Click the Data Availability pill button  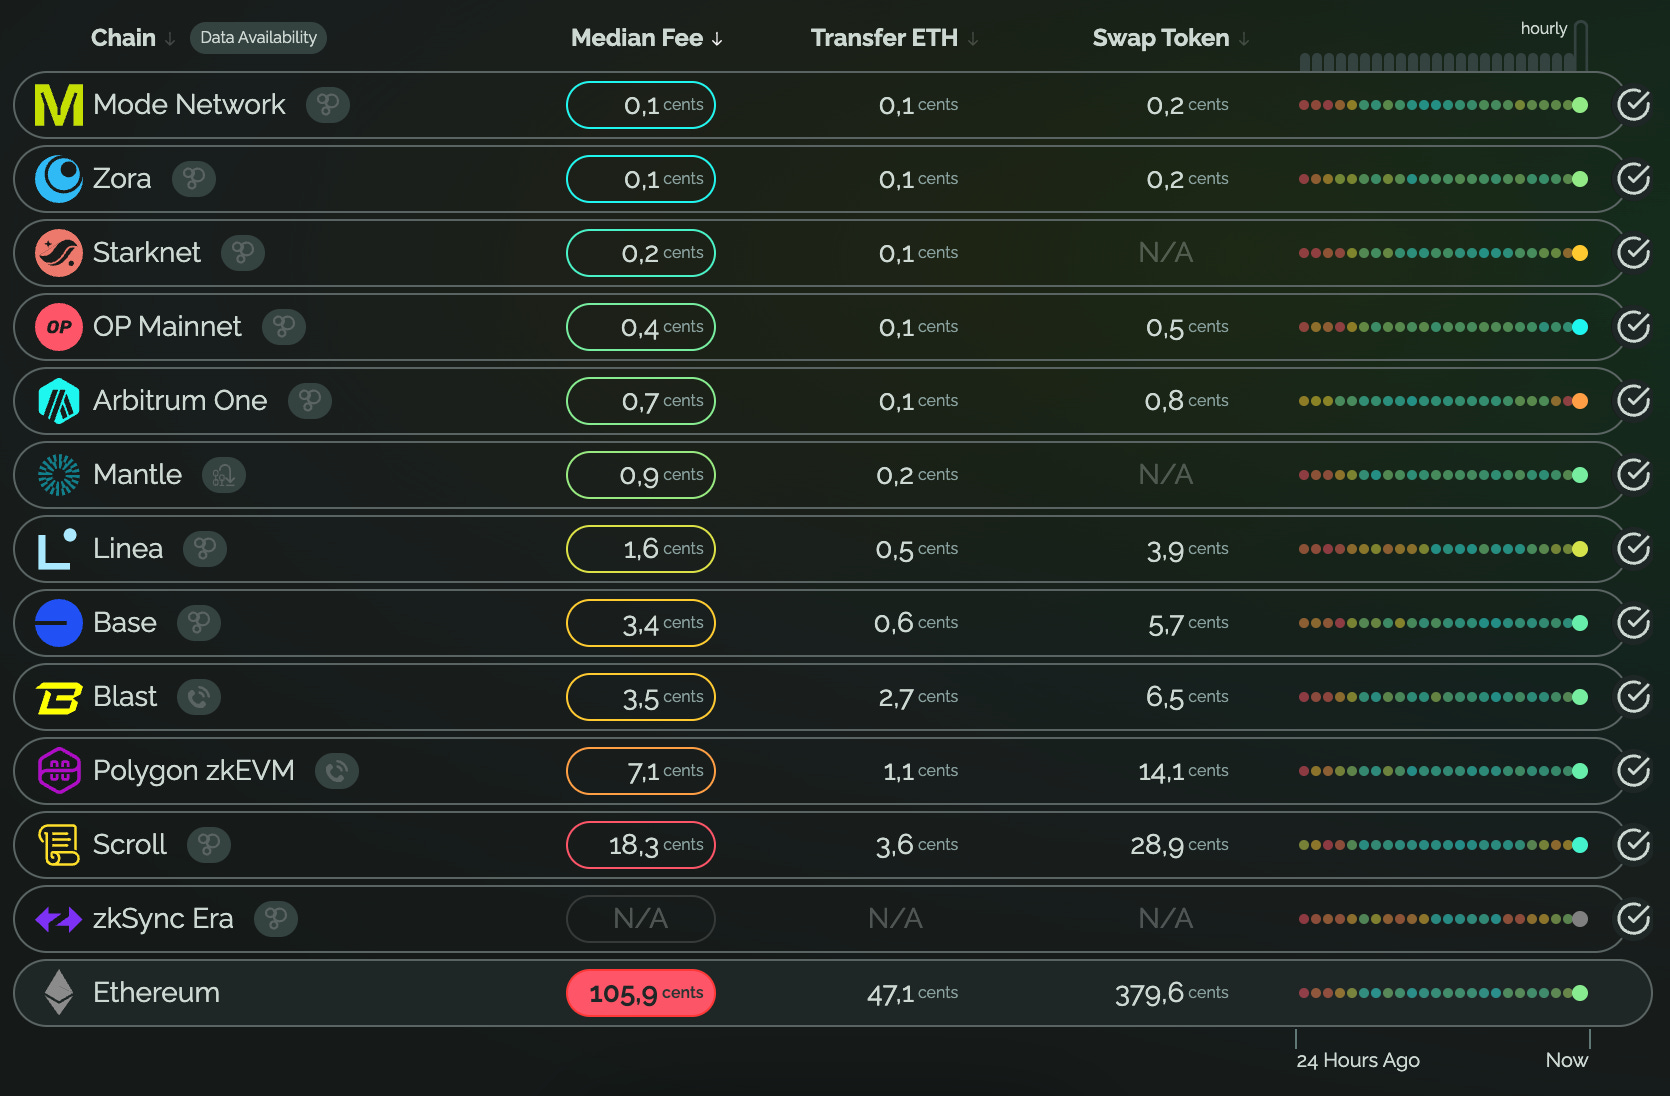point(258,38)
